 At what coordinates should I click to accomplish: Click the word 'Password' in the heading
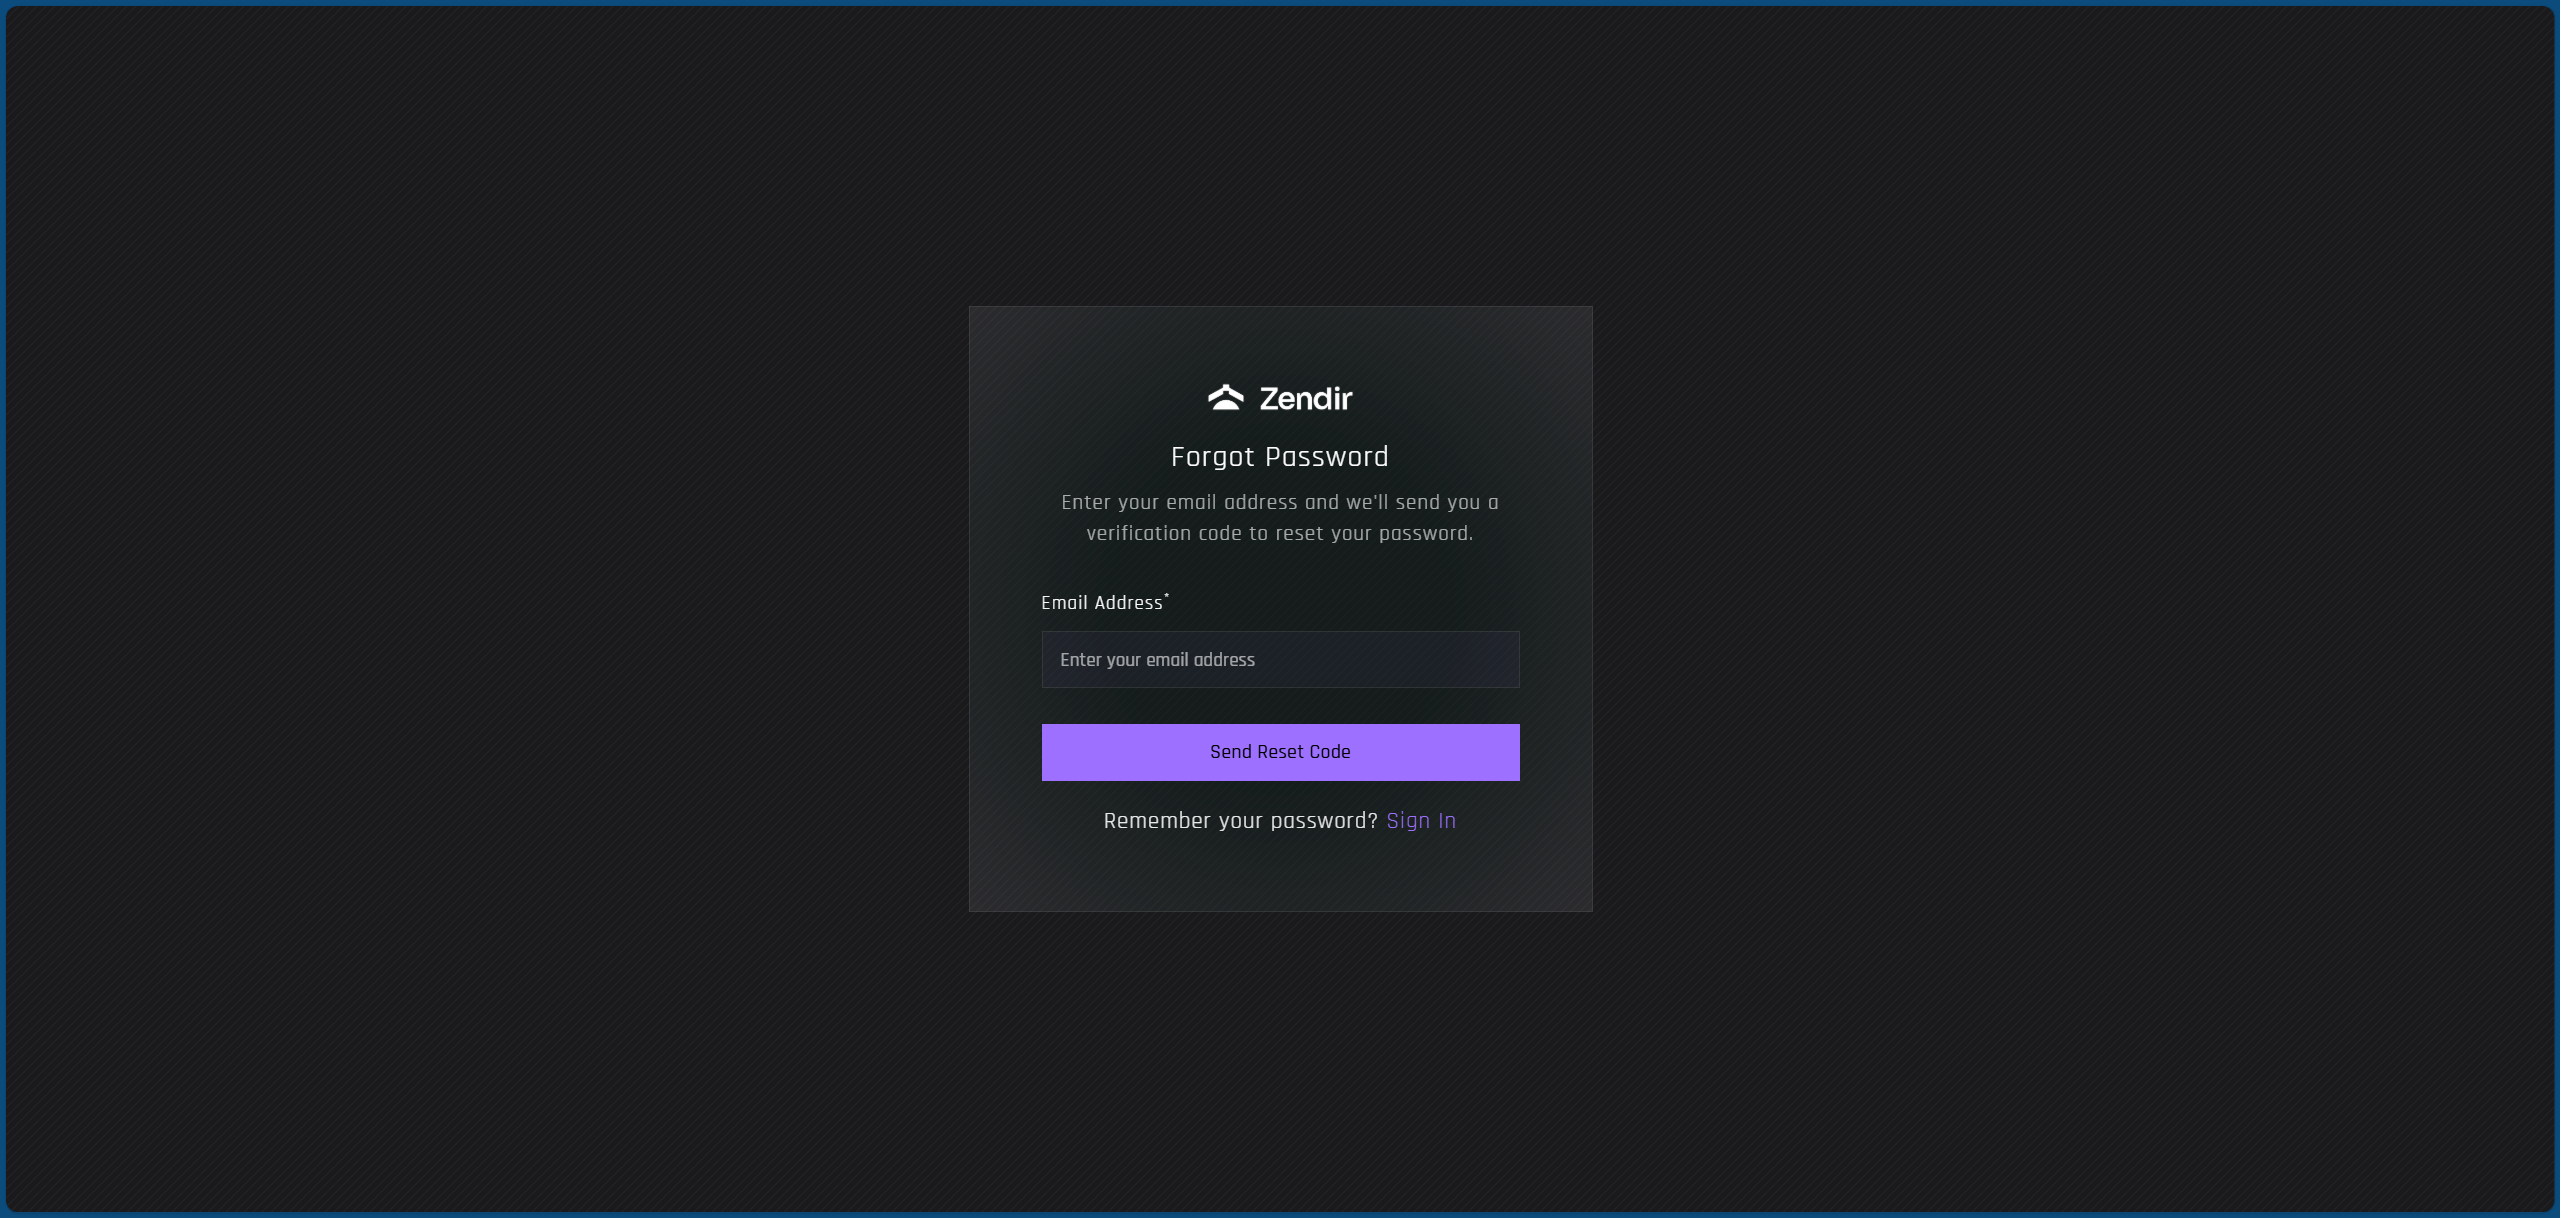(x=1327, y=457)
